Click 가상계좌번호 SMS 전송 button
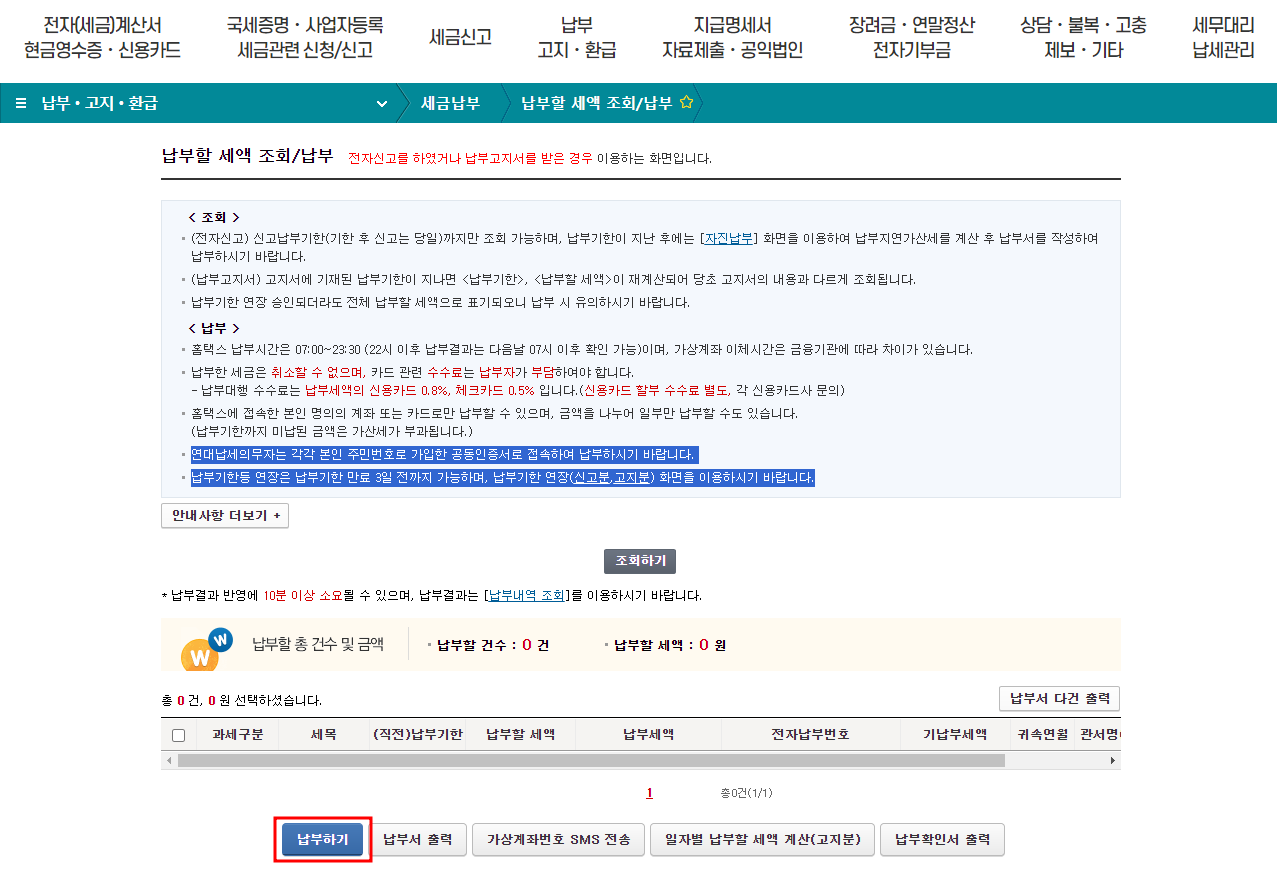 tap(558, 840)
